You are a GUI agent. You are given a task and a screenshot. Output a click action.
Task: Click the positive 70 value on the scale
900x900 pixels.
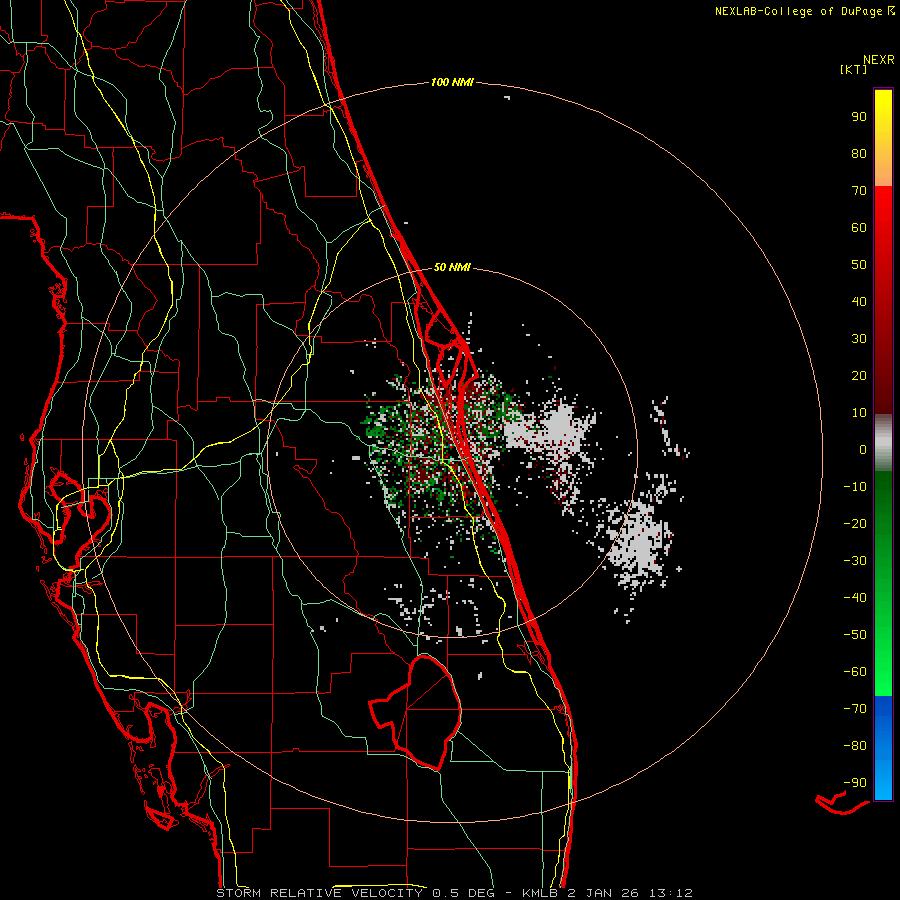[859, 191]
